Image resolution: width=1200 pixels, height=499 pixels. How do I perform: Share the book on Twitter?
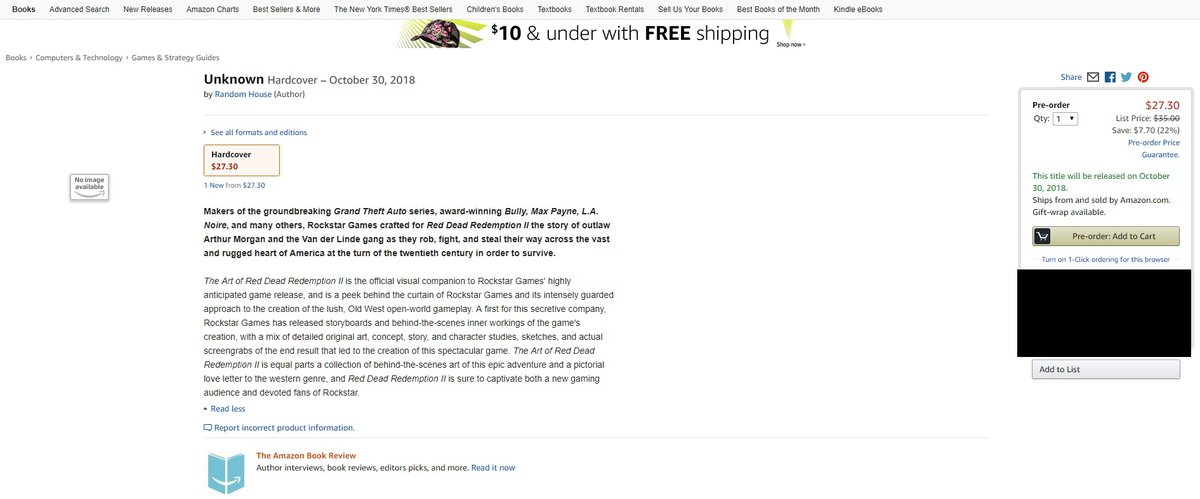(1126, 77)
